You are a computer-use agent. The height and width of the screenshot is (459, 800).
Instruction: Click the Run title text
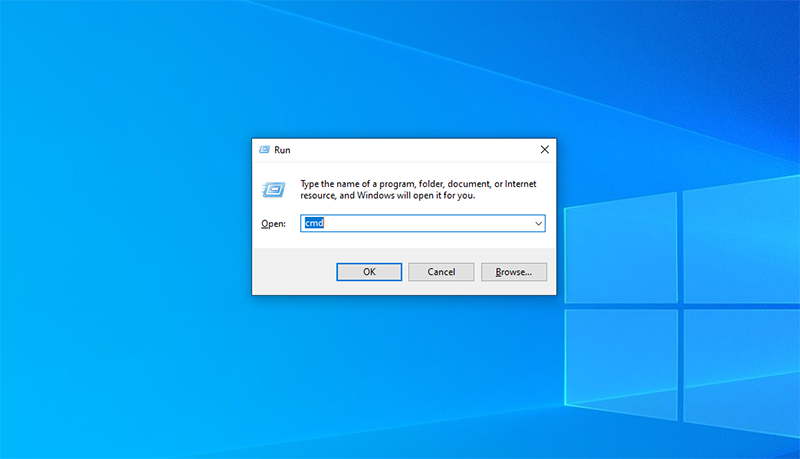282,150
